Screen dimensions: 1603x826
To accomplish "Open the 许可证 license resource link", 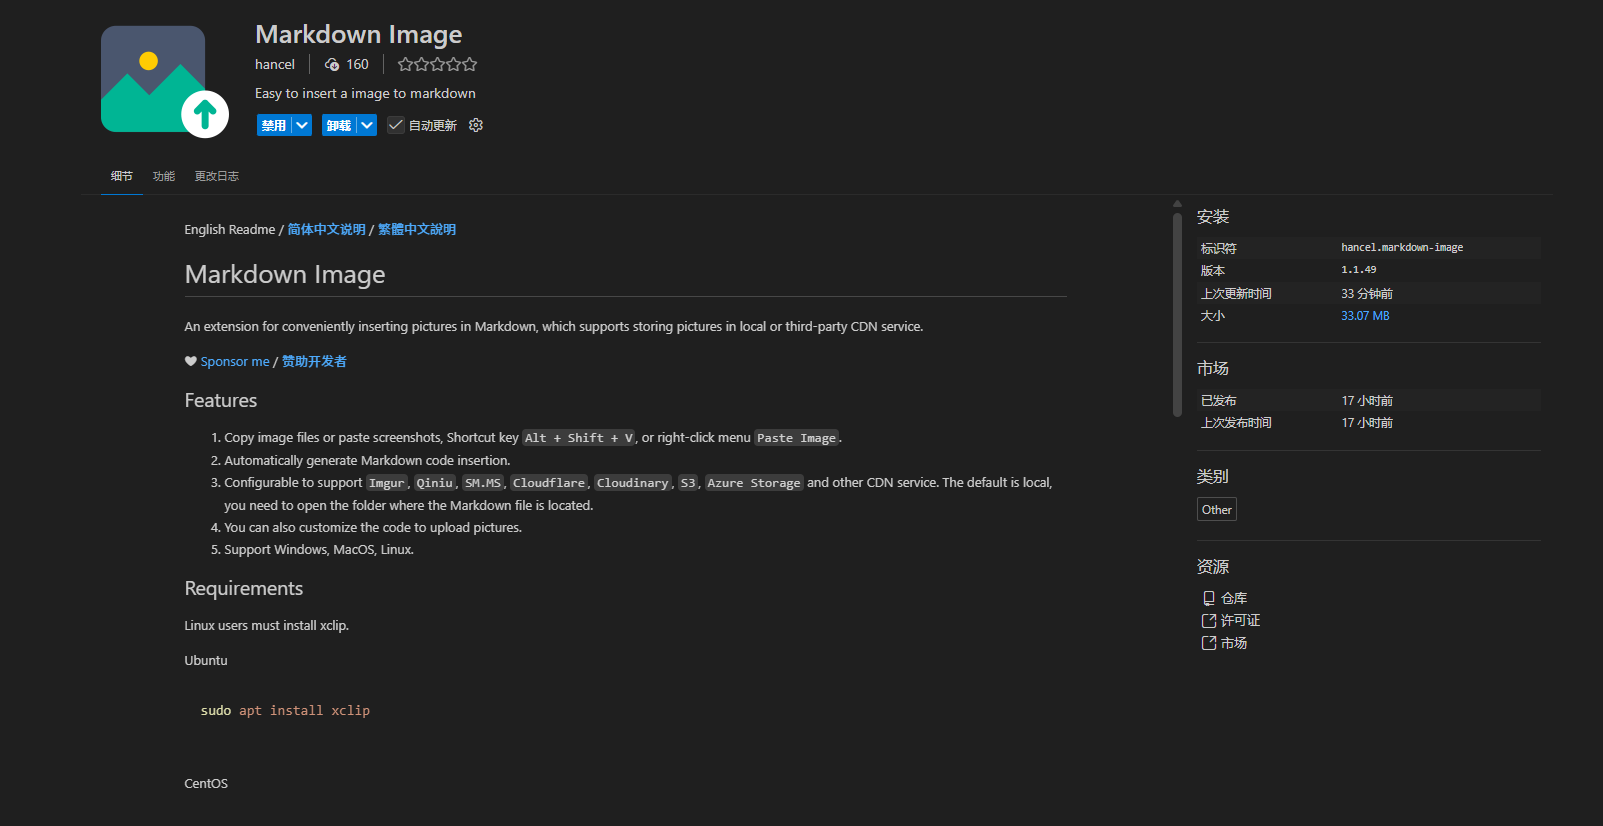I will (1231, 620).
